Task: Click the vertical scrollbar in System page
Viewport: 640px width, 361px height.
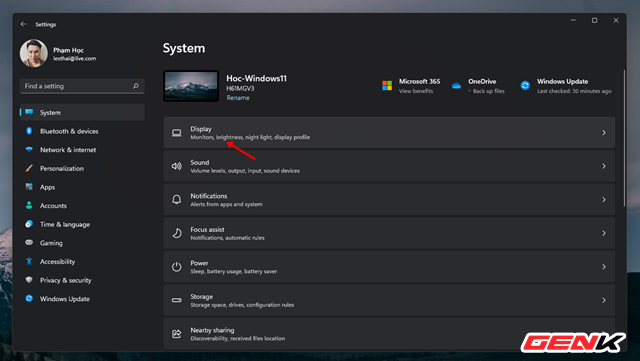Action: click(624, 138)
